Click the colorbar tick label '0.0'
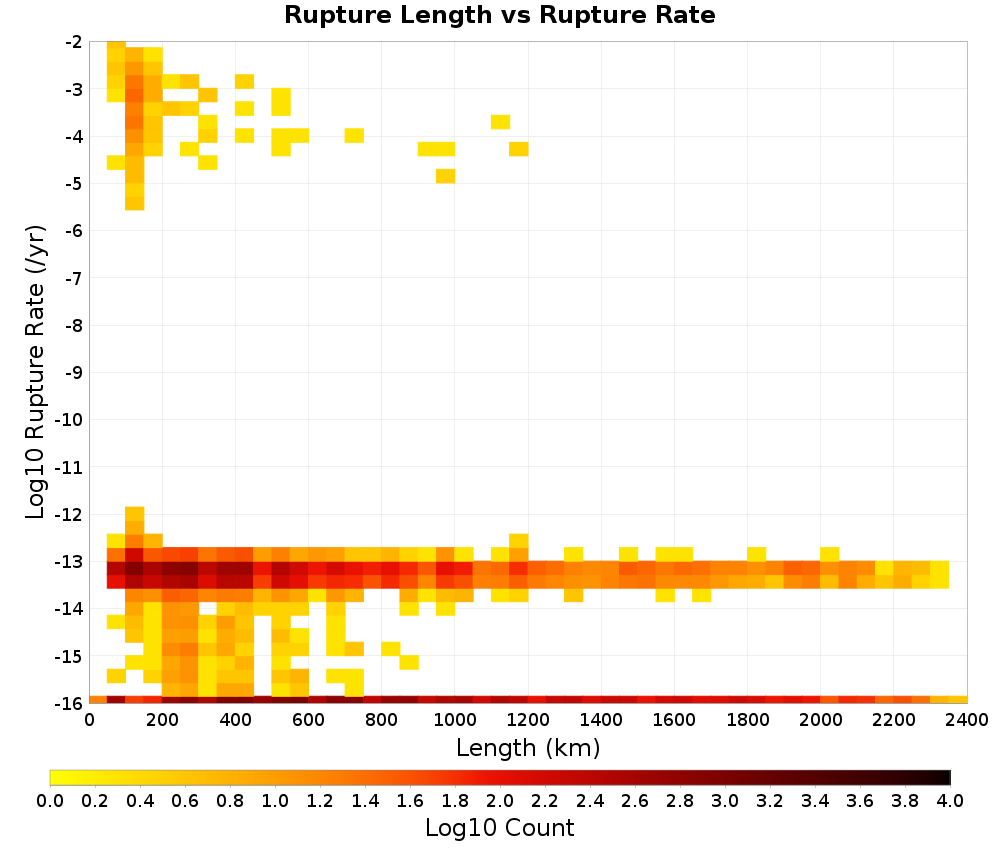Viewport: 1000px width, 850px height. pyautogui.click(x=50, y=800)
